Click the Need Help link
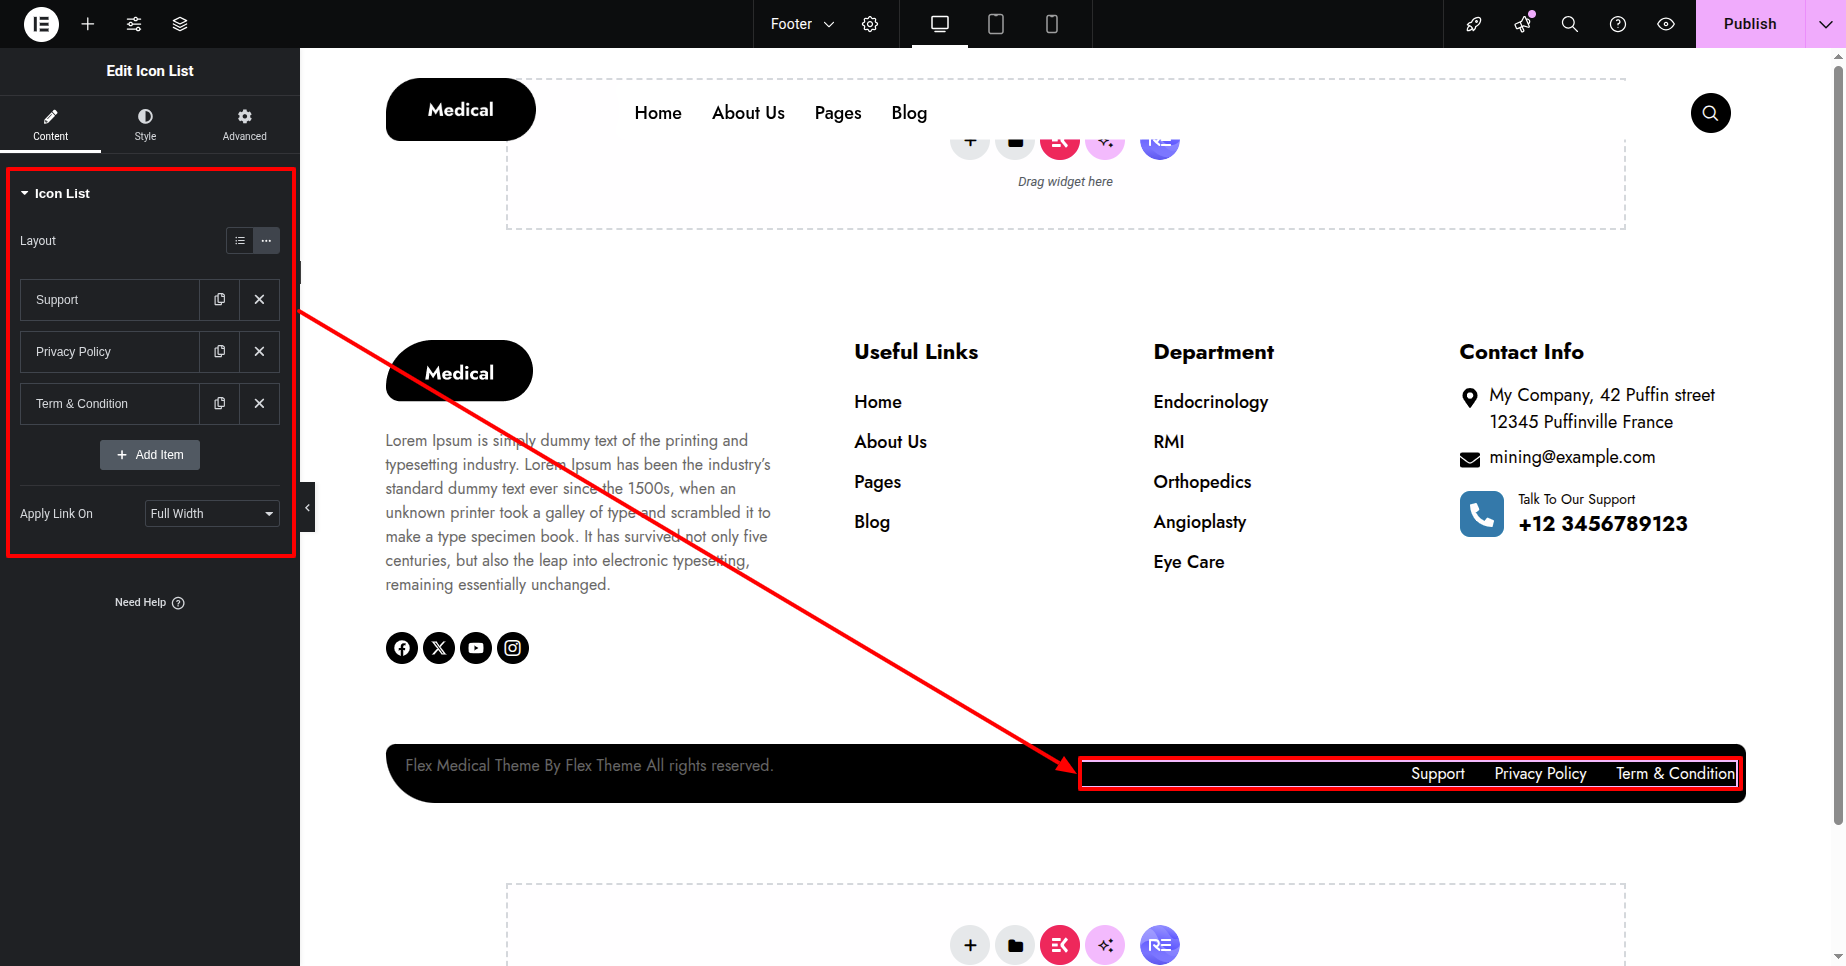Screen dimensions: 1846x966 pyautogui.click(x=150, y=603)
